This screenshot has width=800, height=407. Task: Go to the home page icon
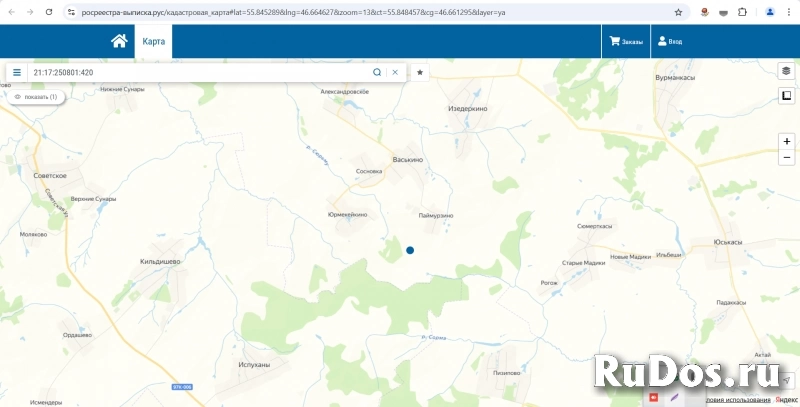[119, 41]
